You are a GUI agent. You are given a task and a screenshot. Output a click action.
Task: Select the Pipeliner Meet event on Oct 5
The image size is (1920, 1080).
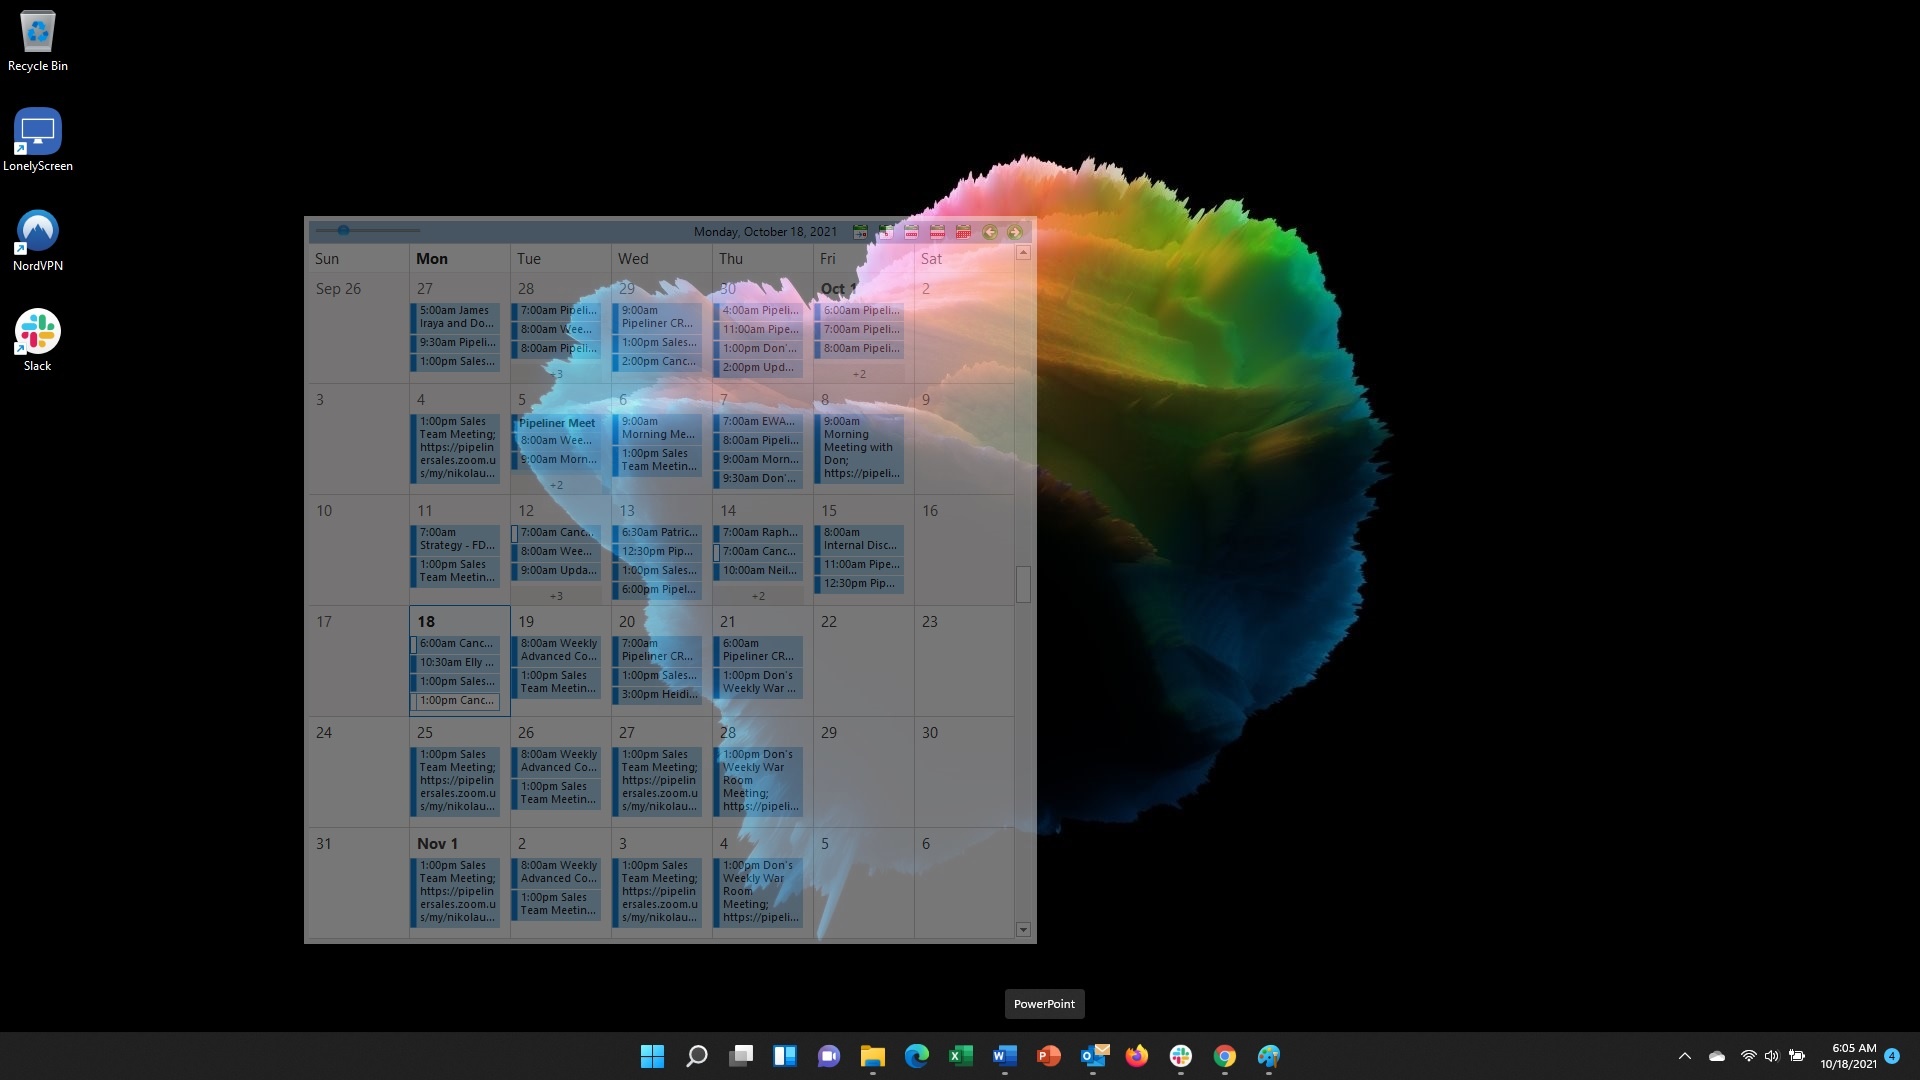(557, 423)
